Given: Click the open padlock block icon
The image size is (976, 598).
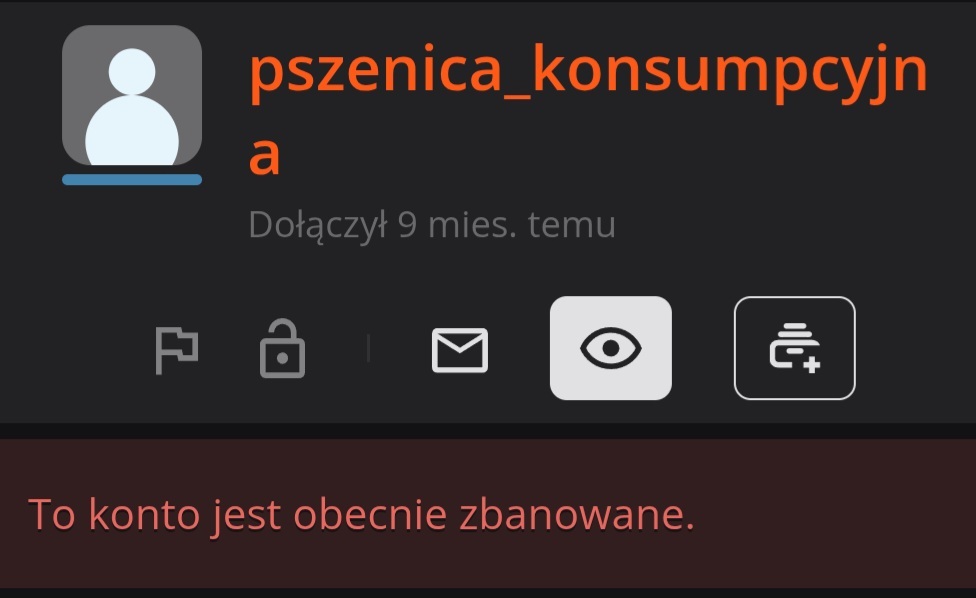Looking at the screenshot, I should pos(282,348).
